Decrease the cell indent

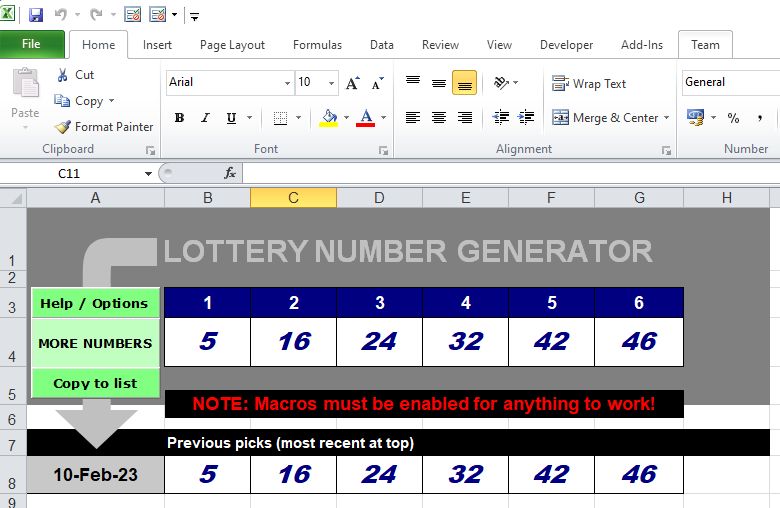[x=500, y=118]
